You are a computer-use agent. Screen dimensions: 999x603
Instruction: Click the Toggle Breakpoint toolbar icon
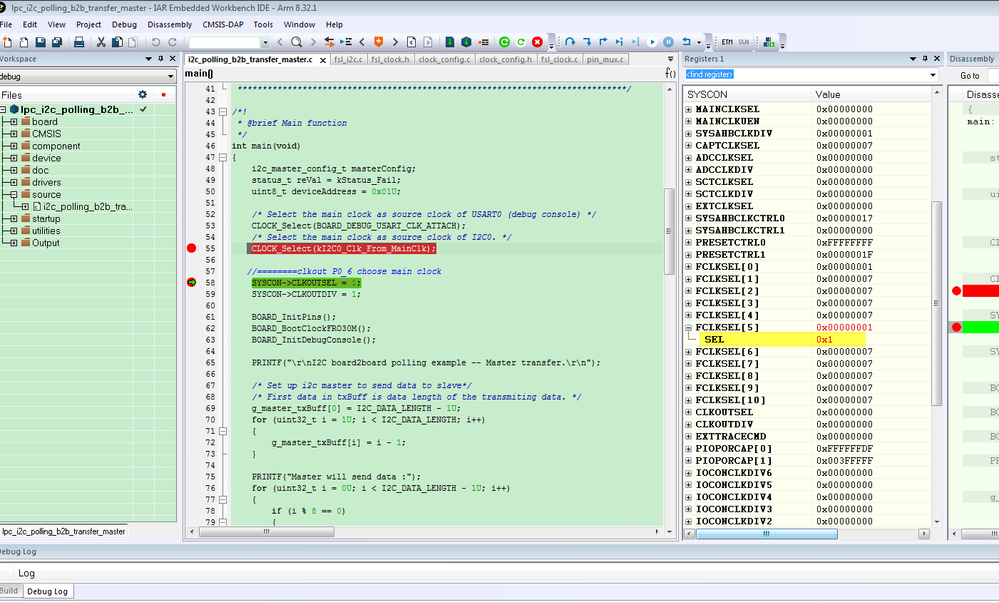point(484,42)
